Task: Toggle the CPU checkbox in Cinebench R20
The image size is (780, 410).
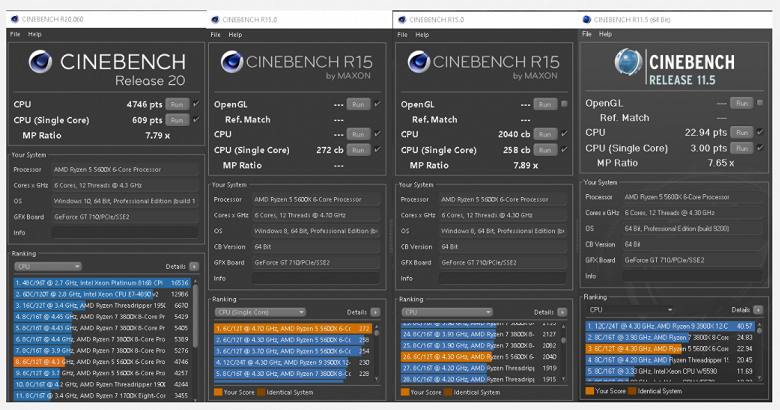Action: (x=196, y=104)
